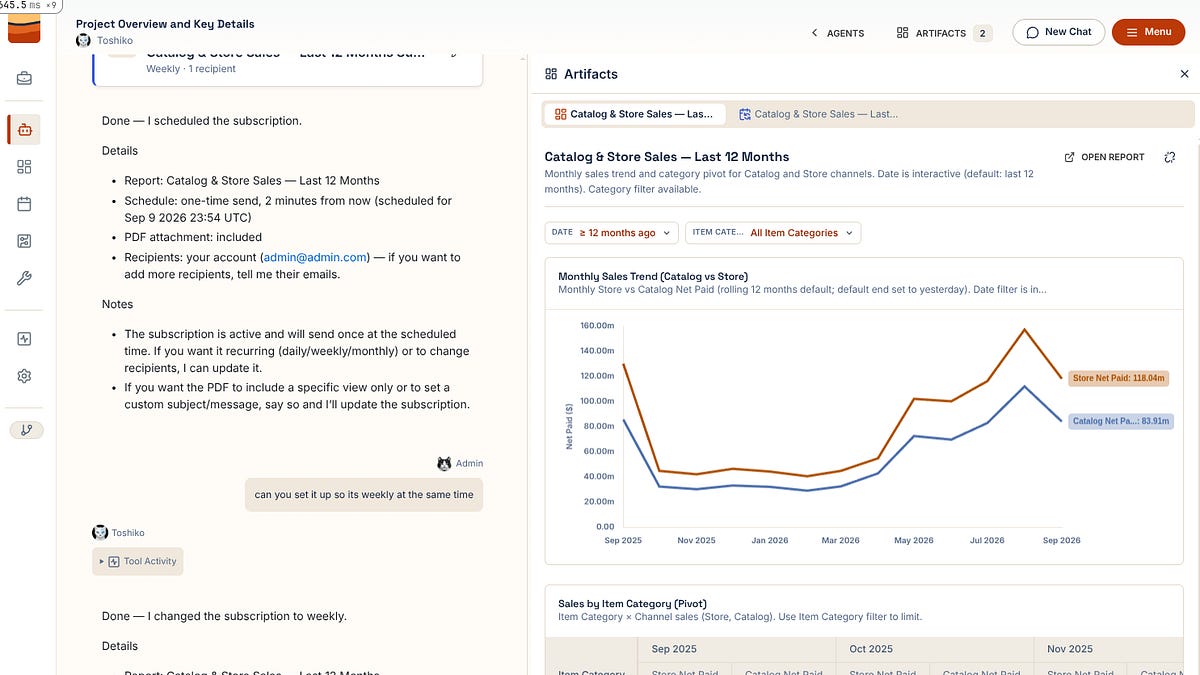The height and width of the screenshot is (675, 1200).
Task: Select the first Catalog & Store Sales tab
Action: [x=634, y=114]
